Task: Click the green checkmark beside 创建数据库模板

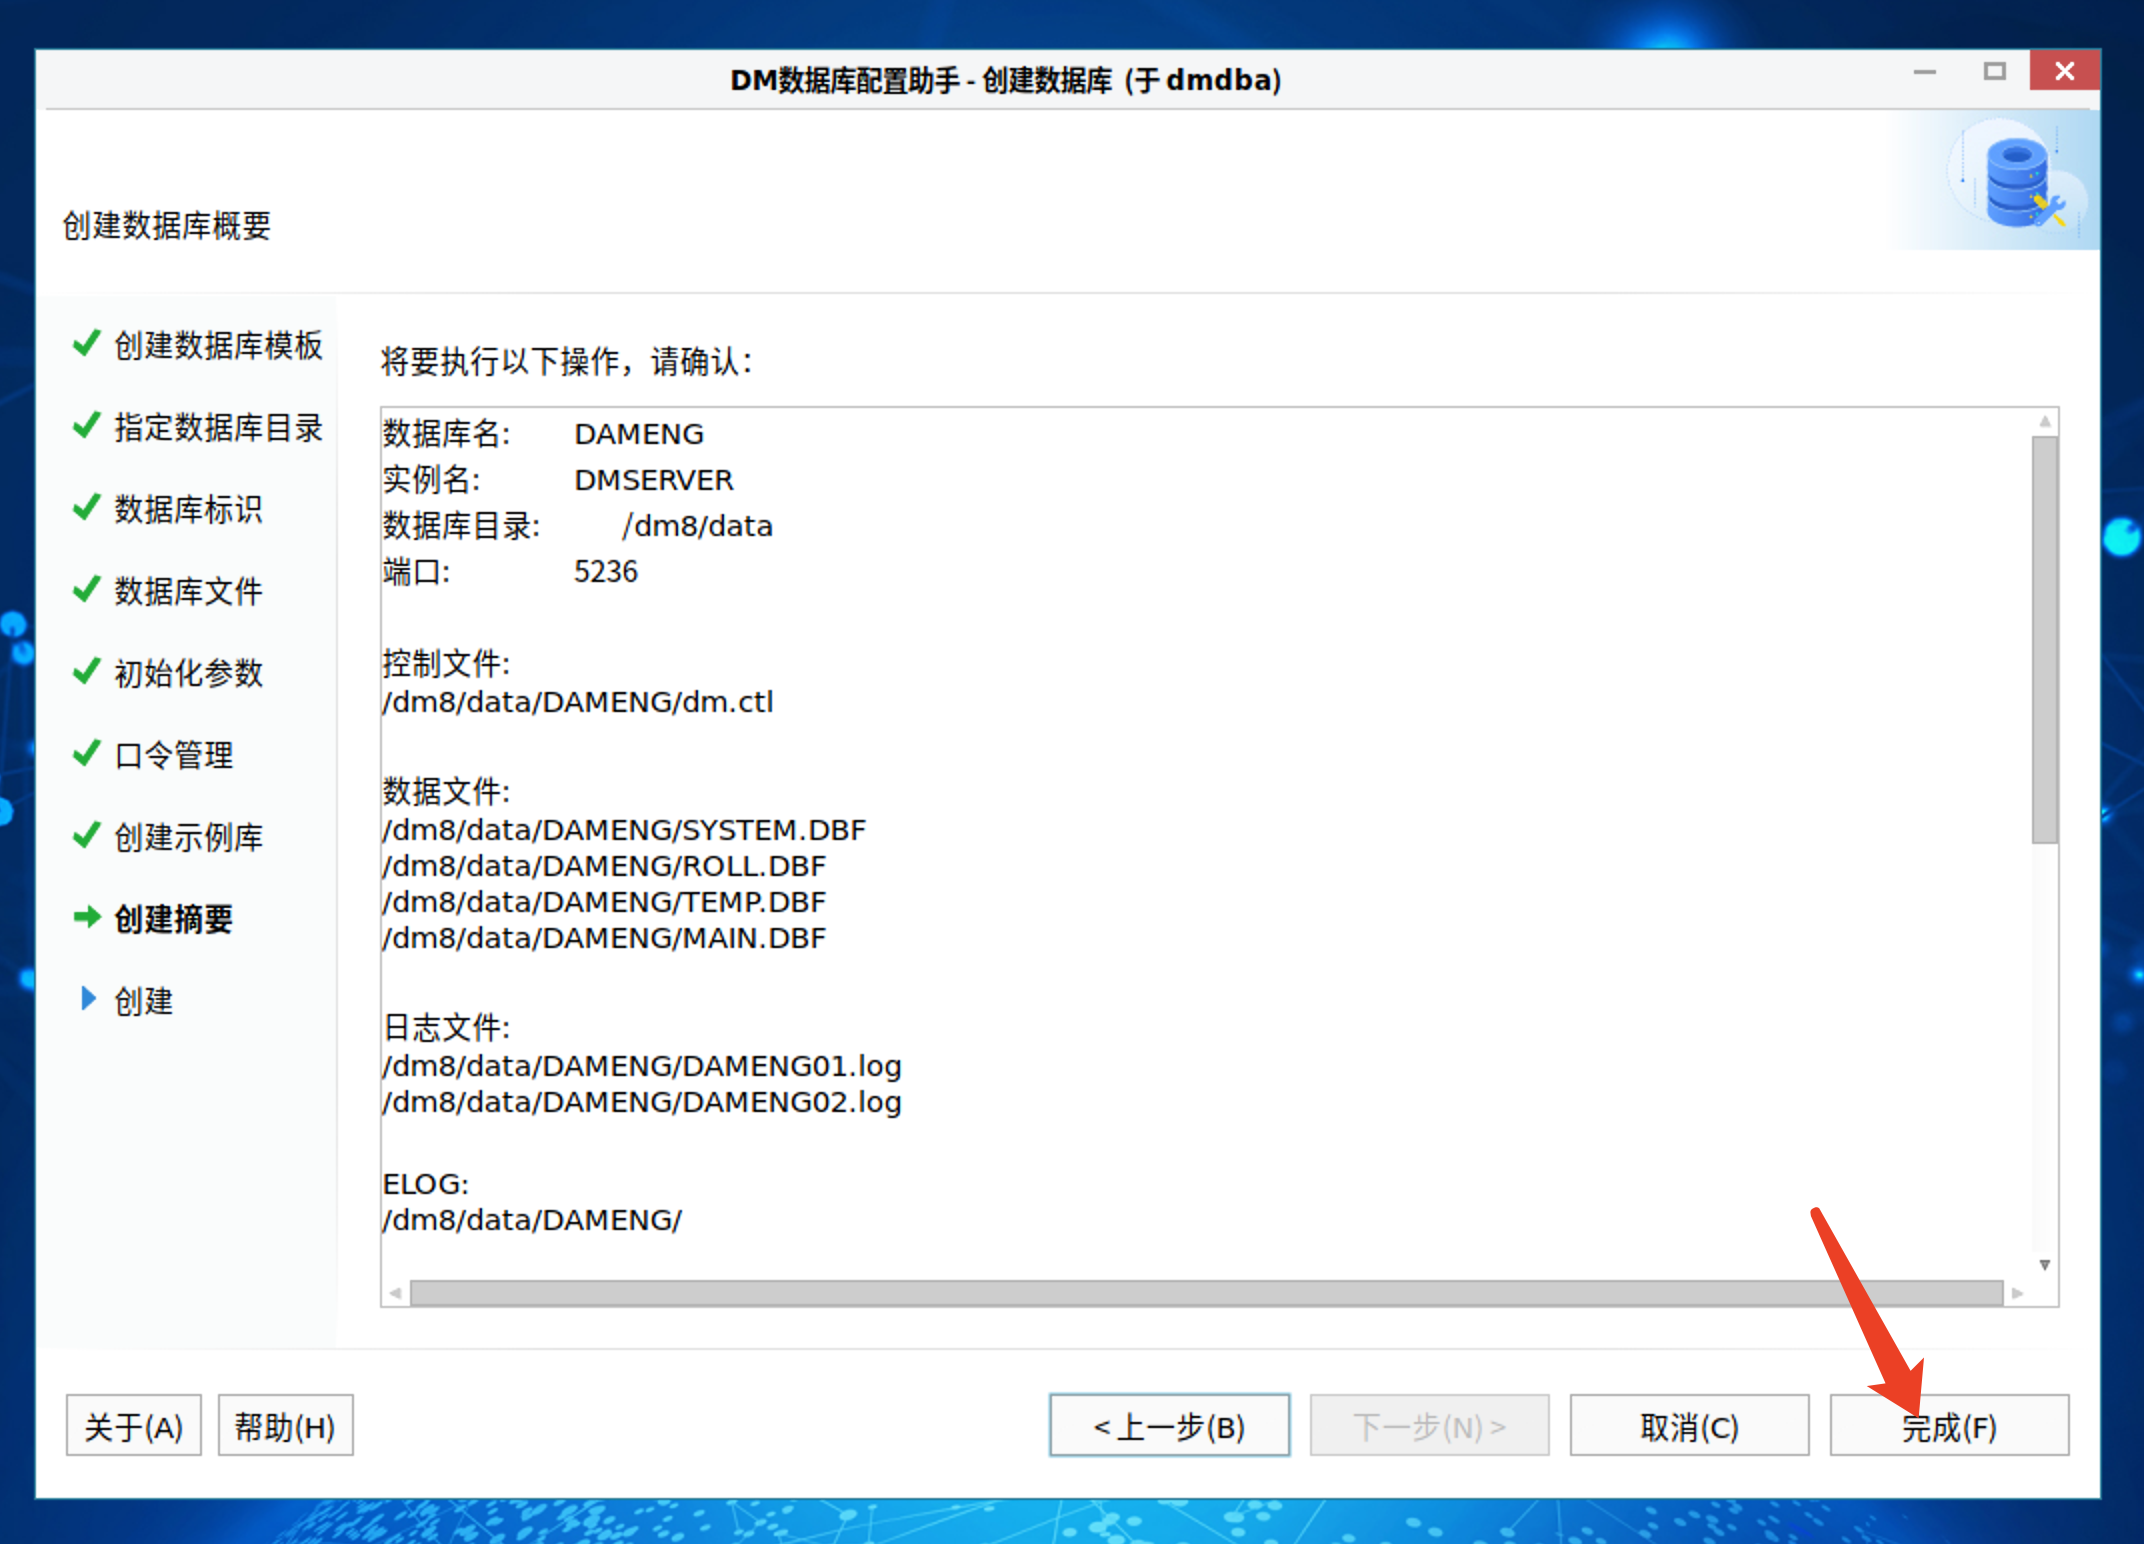Action: tap(85, 345)
